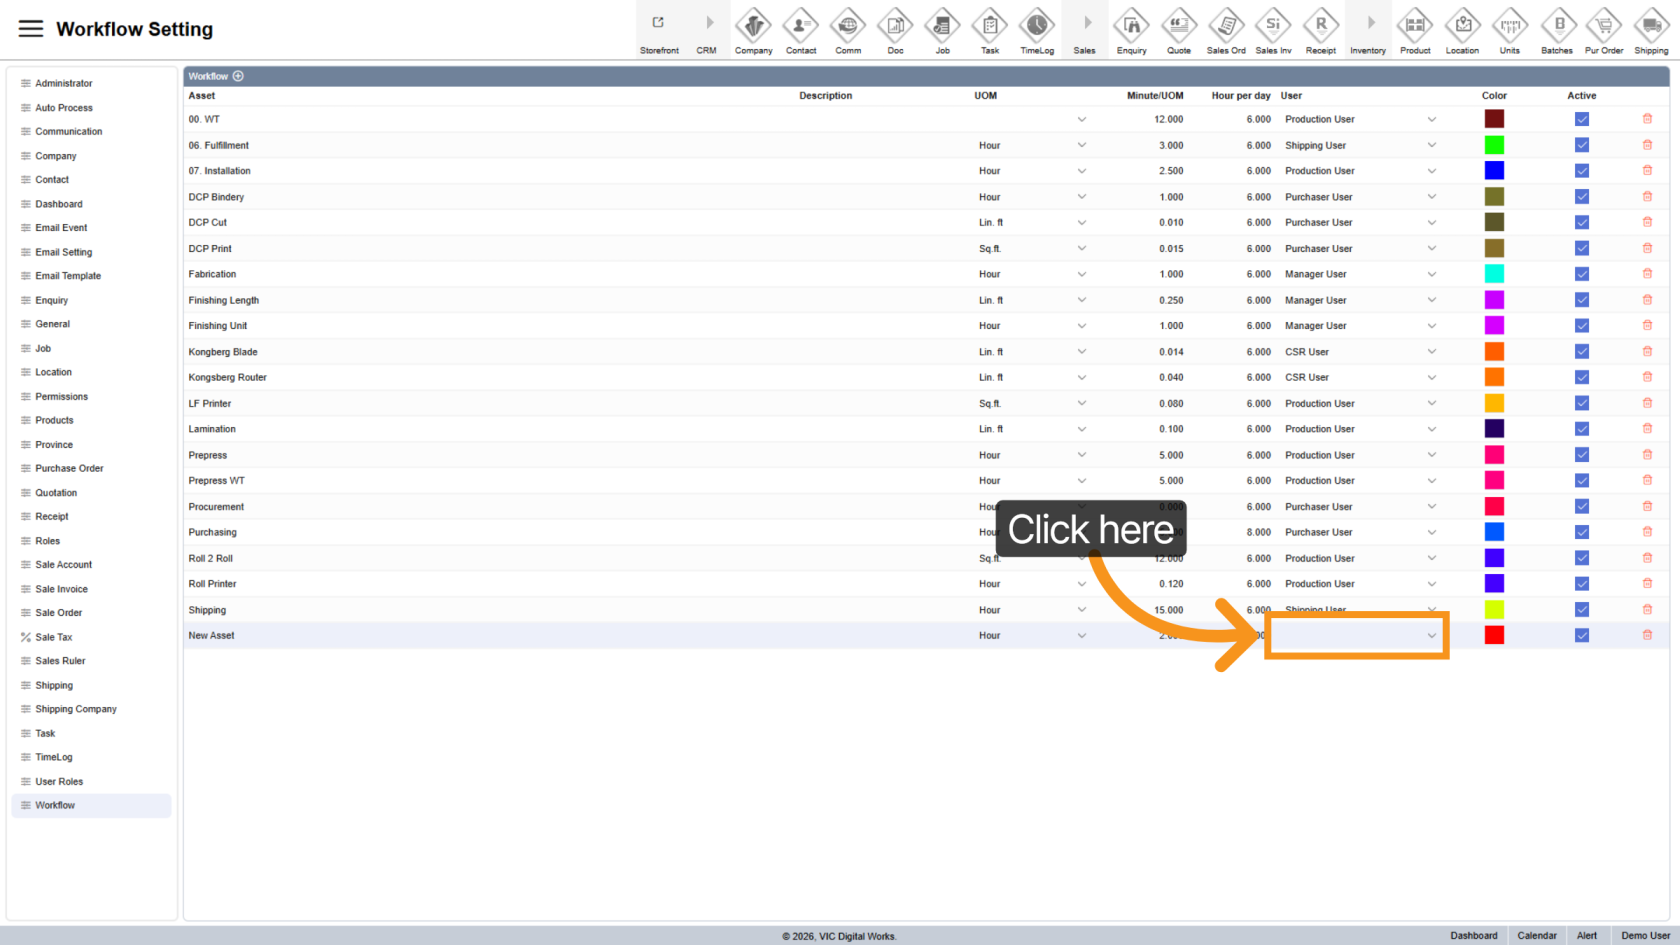Screen dimensions: 1680x945
Task: Pick the green color swatch for 06. Fulfillment
Action: click(x=1494, y=145)
